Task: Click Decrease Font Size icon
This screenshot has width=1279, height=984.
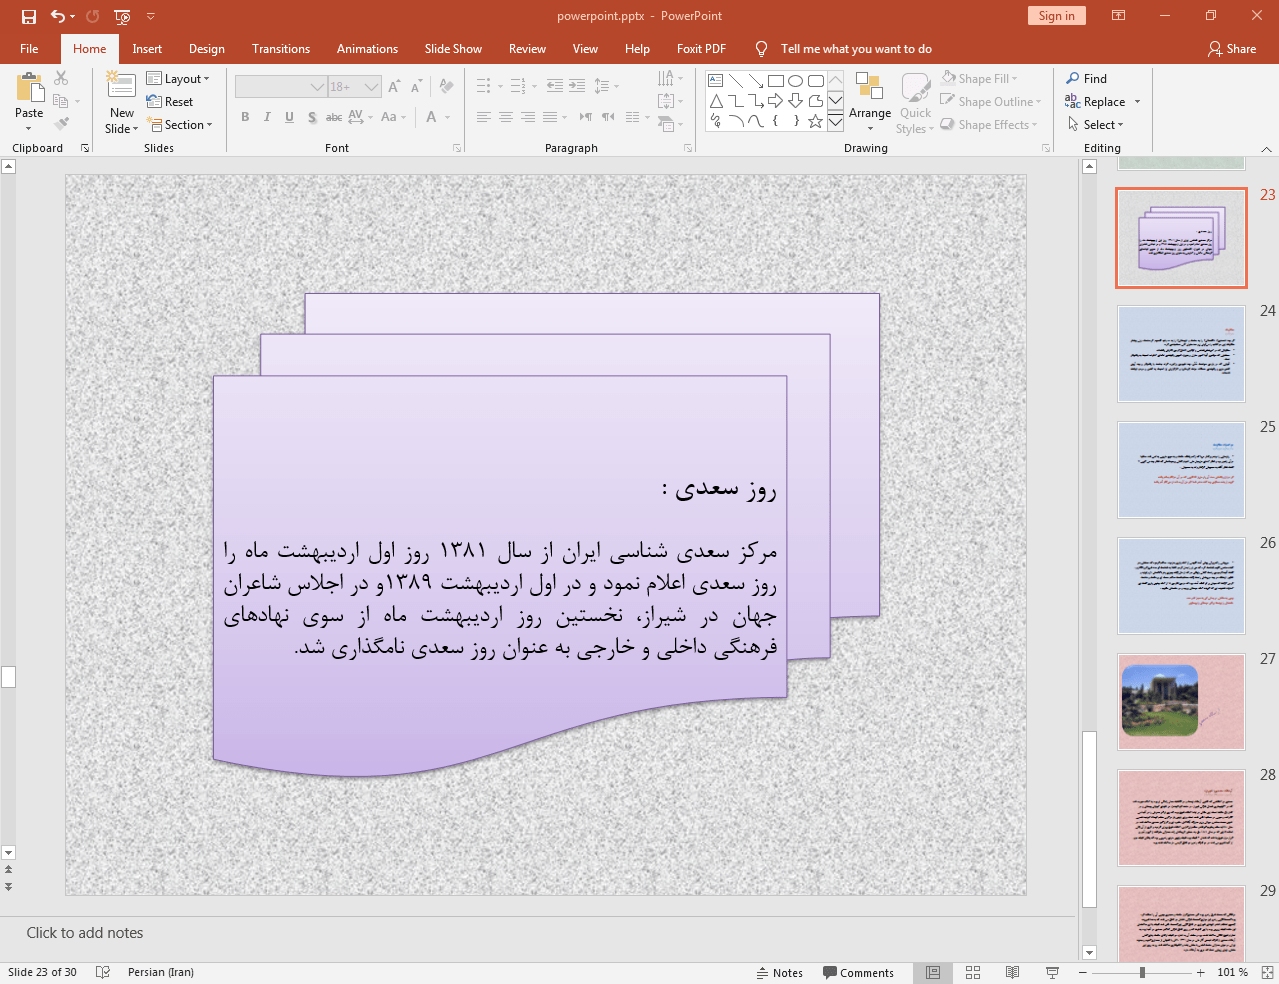Action: (416, 87)
